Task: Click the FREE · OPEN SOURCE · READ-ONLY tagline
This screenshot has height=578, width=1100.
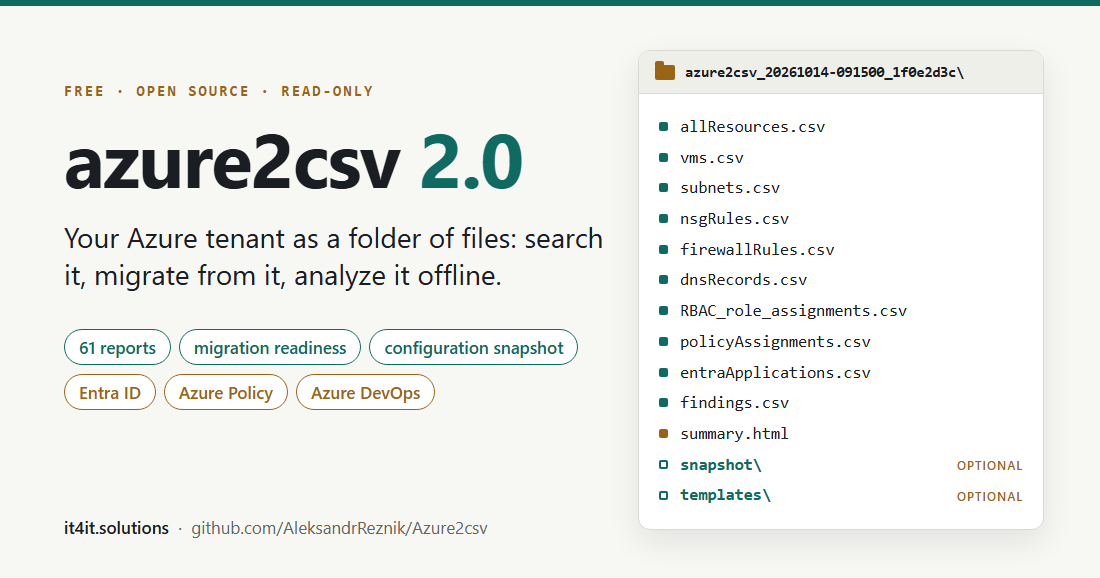Action: pos(219,91)
